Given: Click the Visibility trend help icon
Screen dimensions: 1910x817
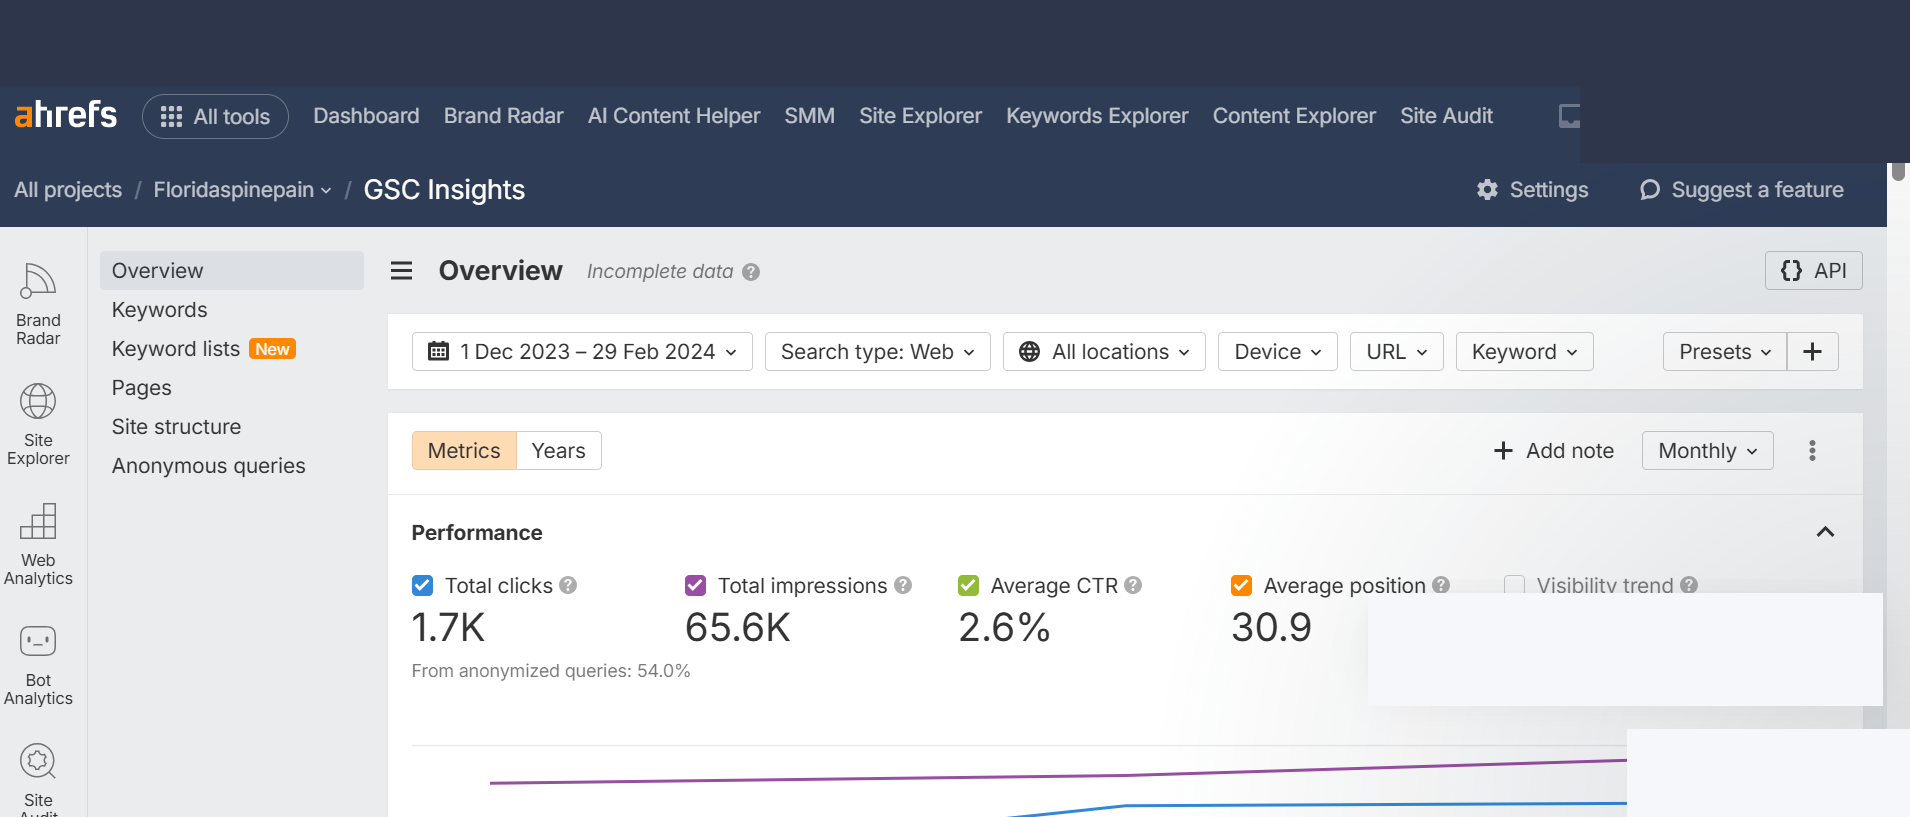Looking at the screenshot, I should 1689,585.
